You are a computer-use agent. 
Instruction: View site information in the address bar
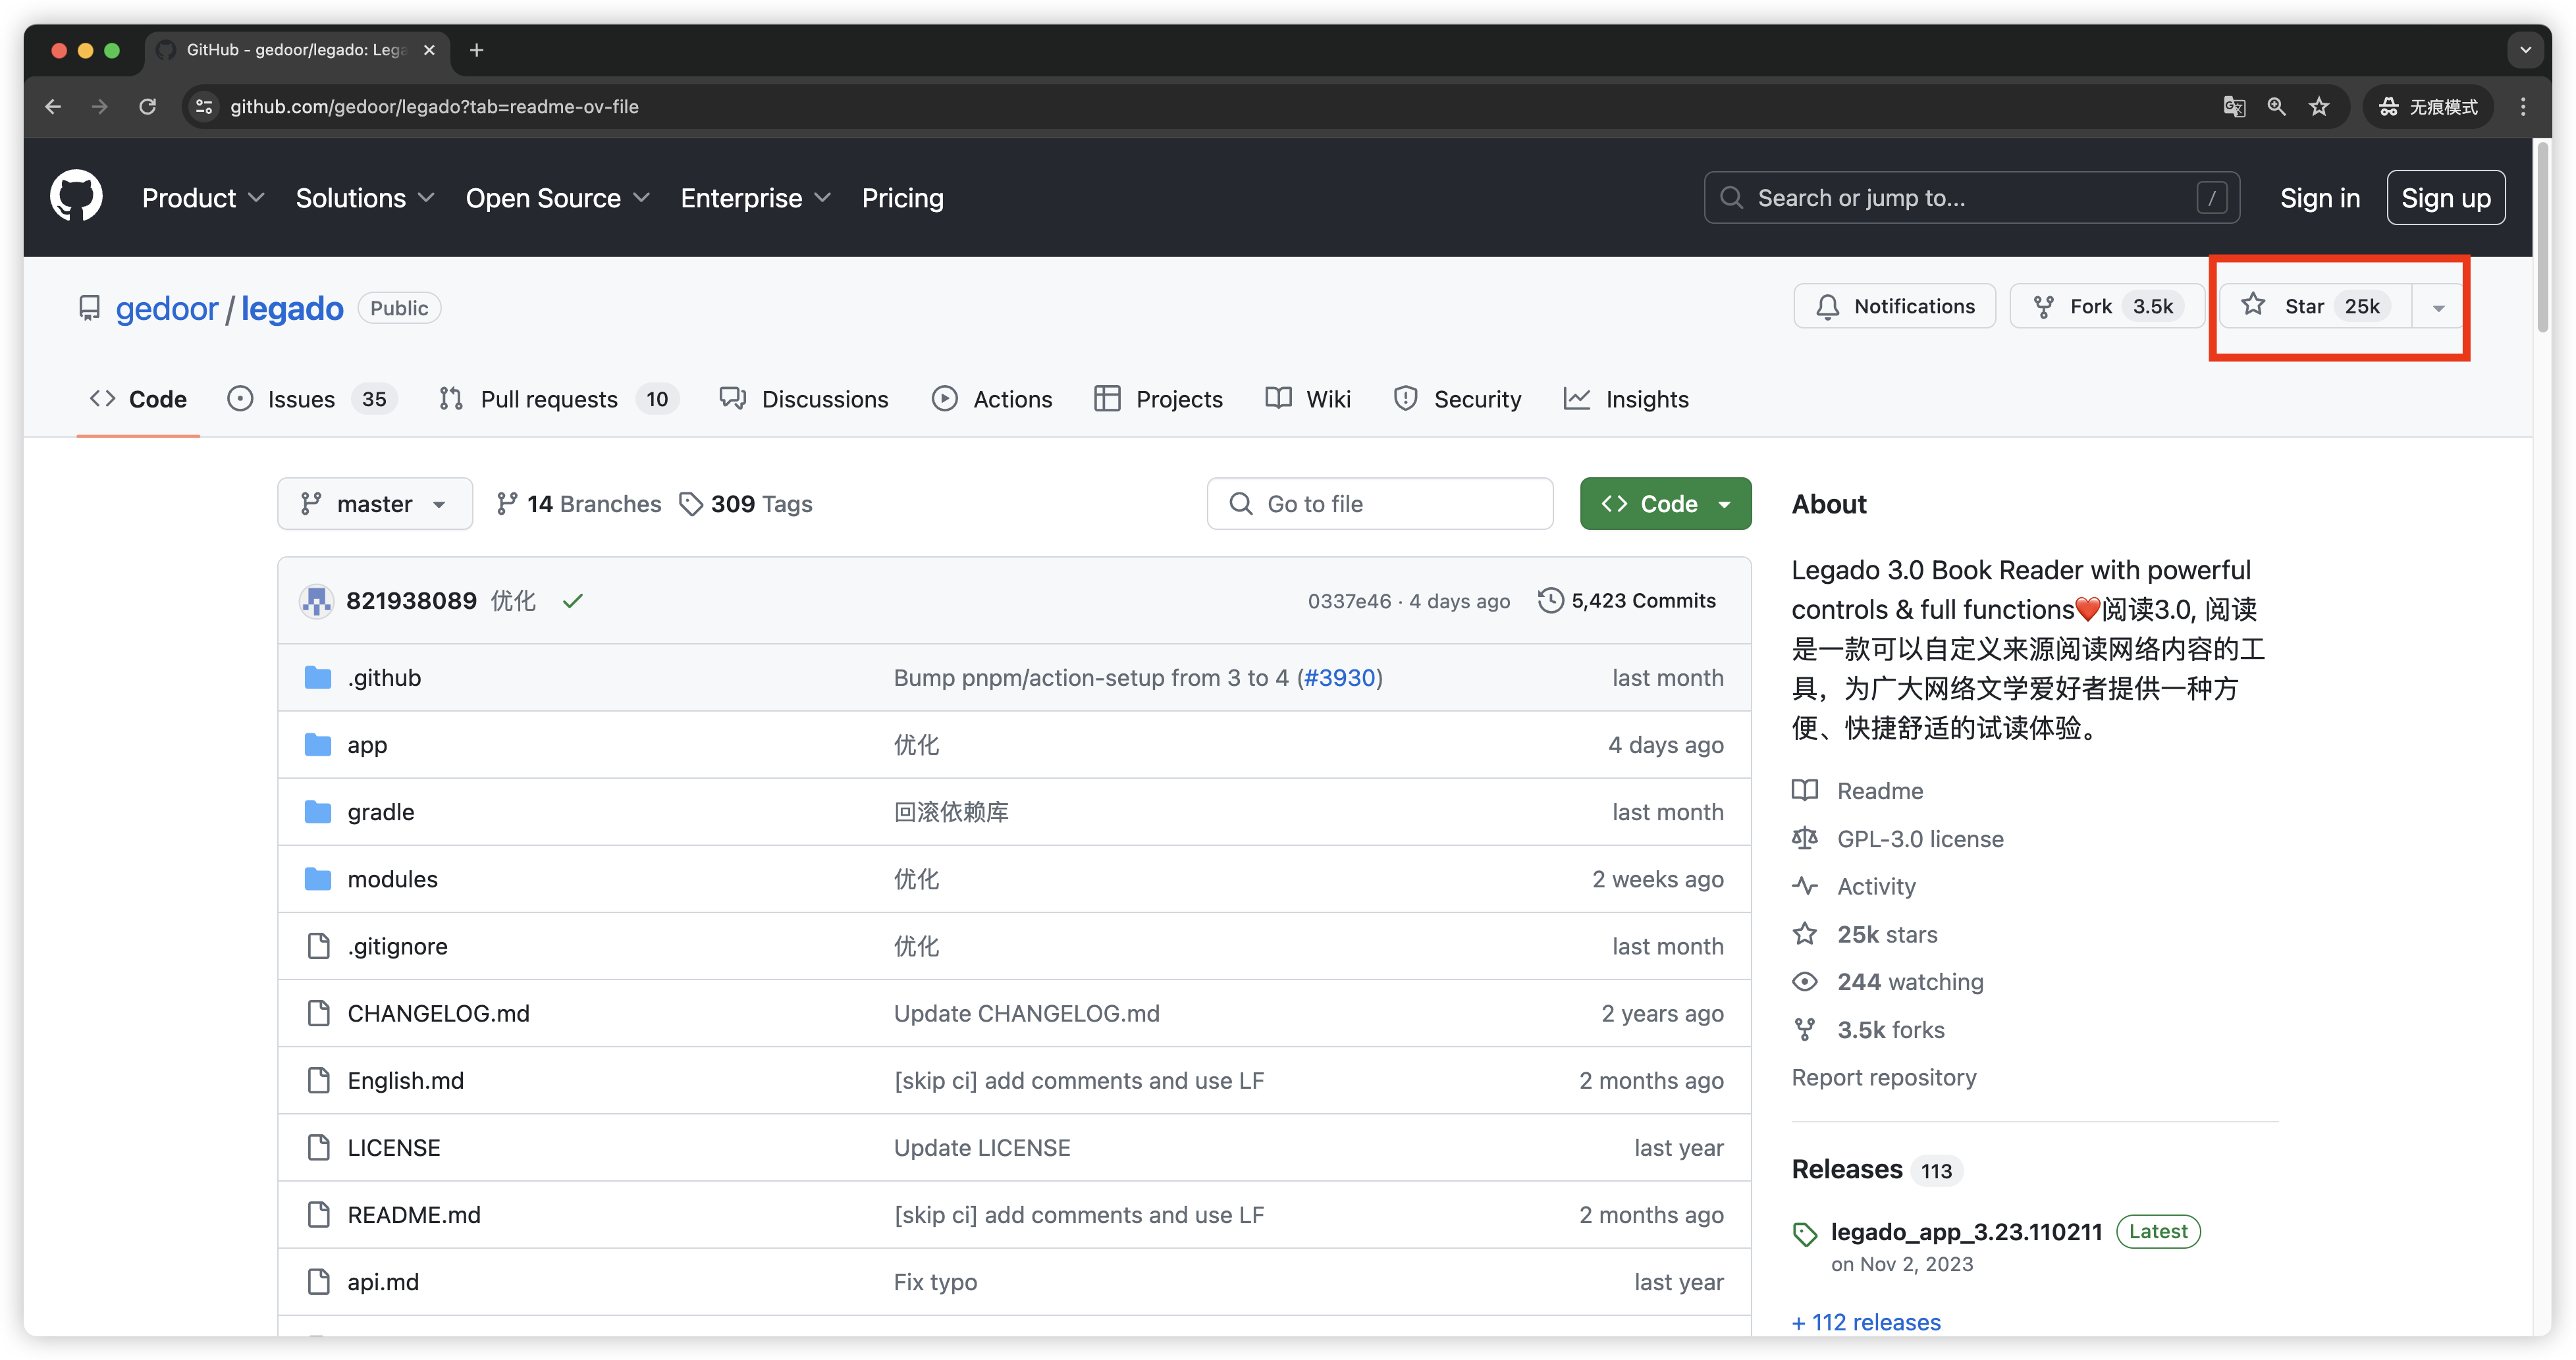[x=204, y=106]
